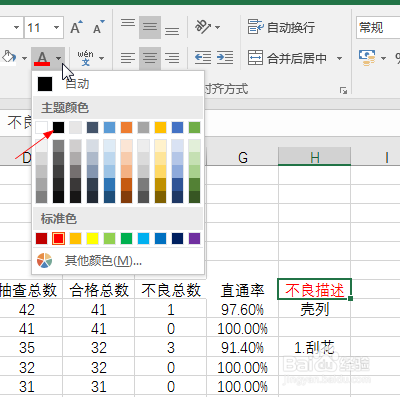Click the font size input showing 11
Viewport: 400px width, 397px height.
point(38,27)
